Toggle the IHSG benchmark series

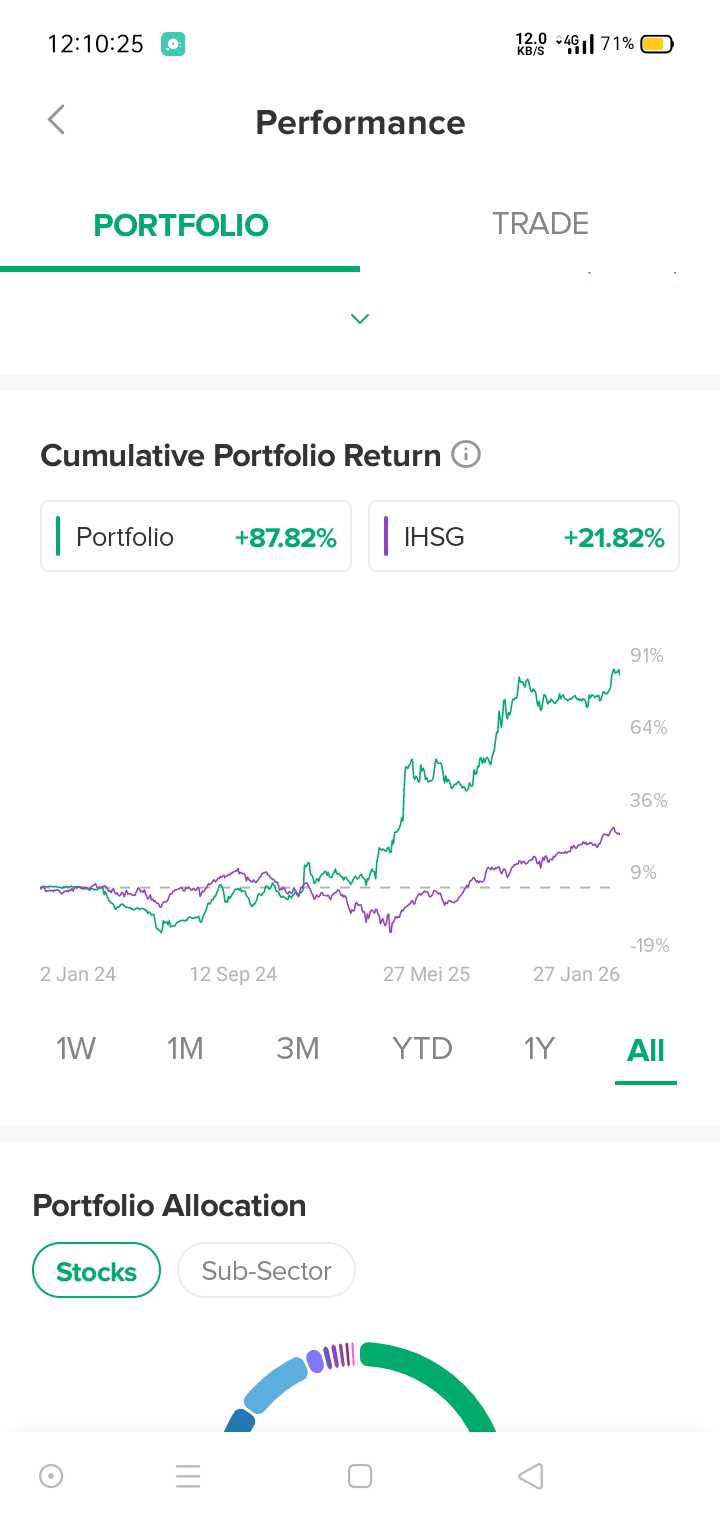click(524, 537)
